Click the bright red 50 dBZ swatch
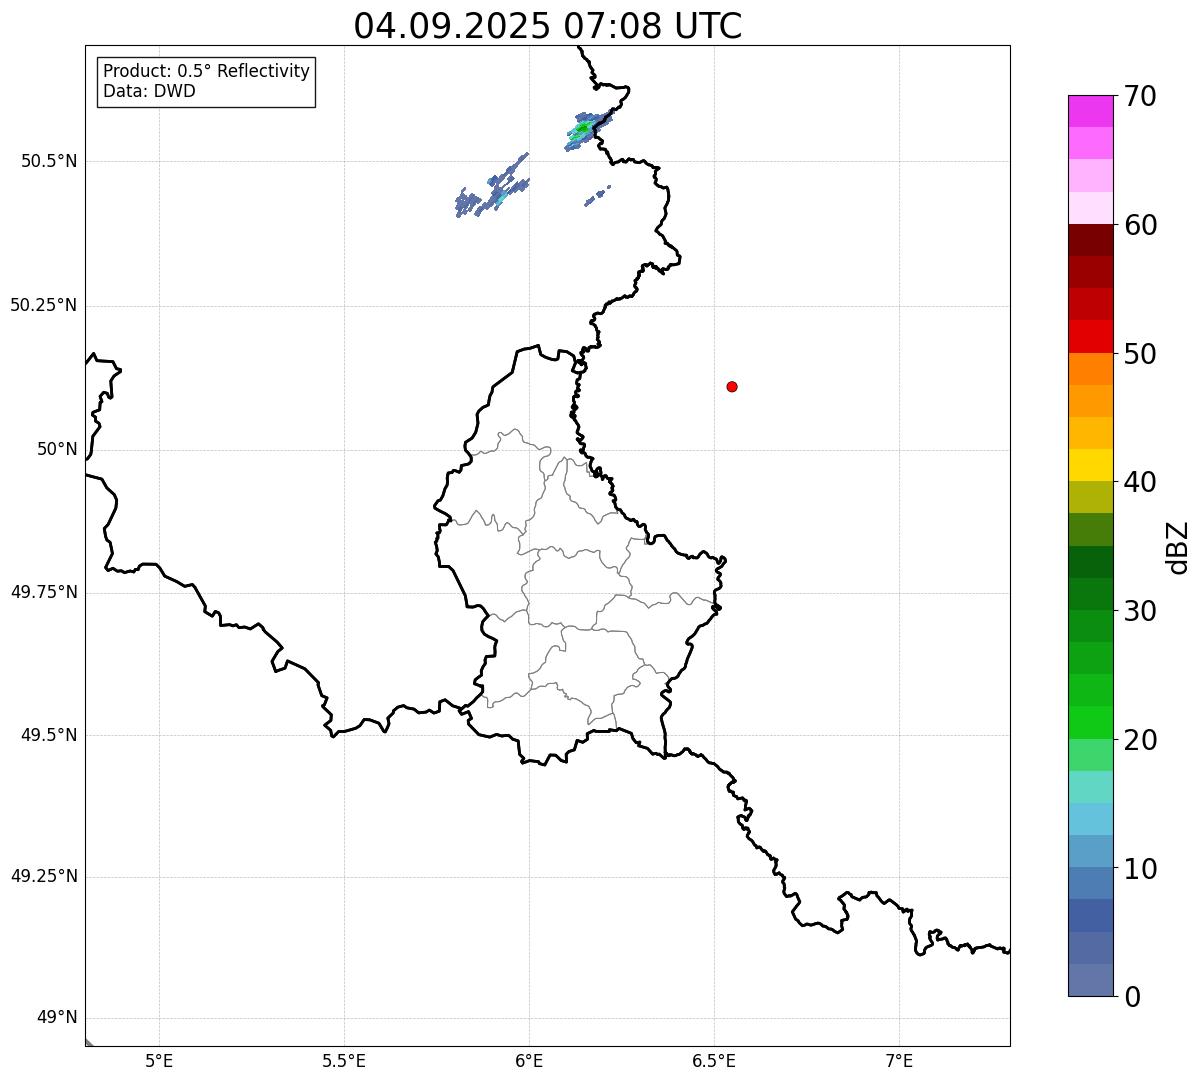 [1090, 336]
